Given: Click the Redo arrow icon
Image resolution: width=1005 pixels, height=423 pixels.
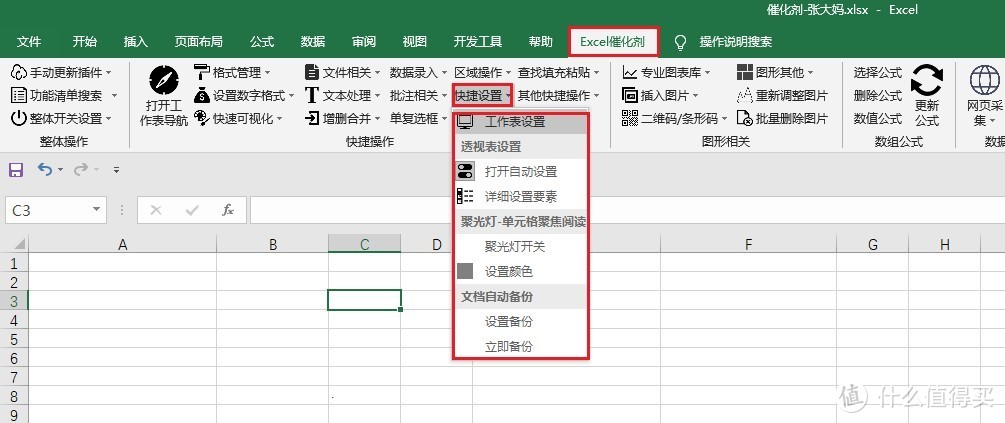Looking at the screenshot, I should point(81,169).
